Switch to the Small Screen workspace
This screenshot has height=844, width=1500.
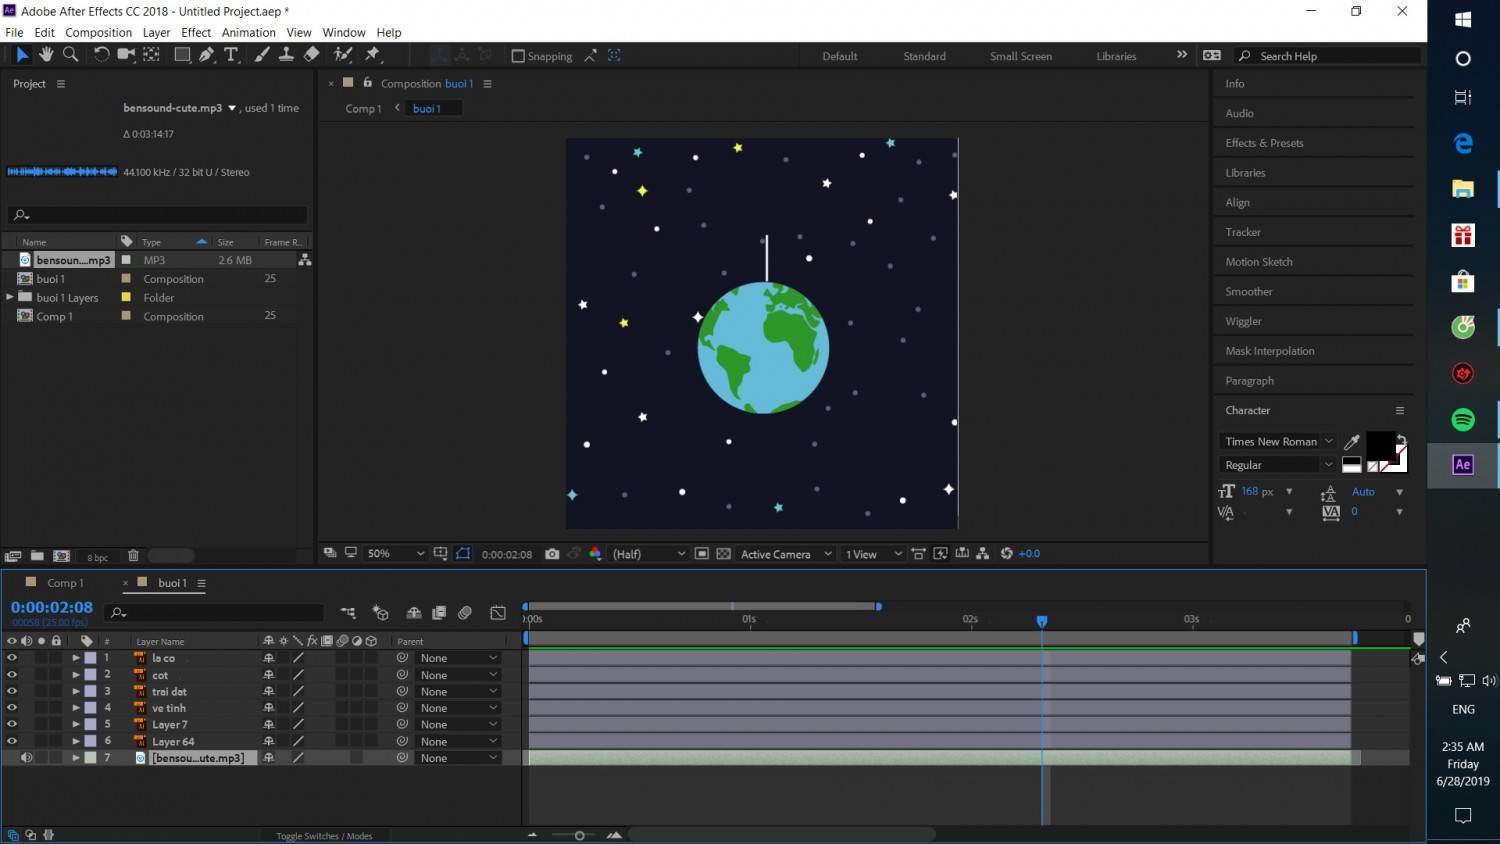pyautogui.click(x=1021, y=56)
